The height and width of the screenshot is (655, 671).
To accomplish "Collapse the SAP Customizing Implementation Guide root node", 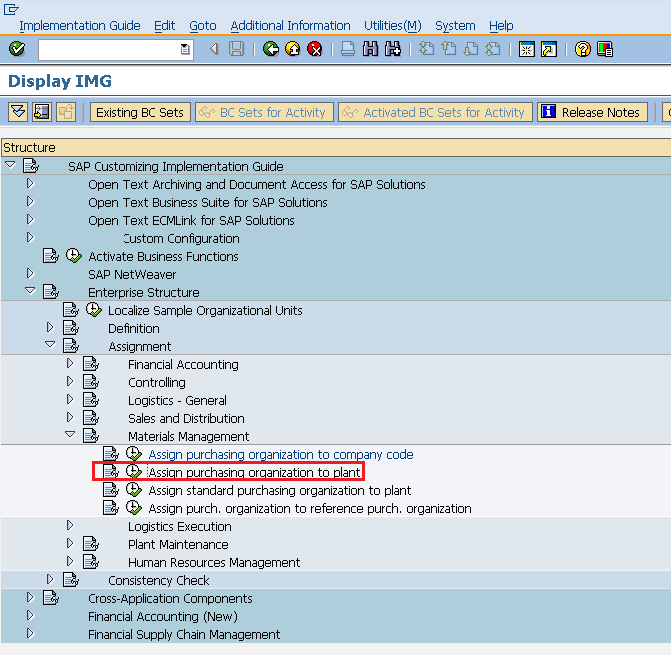I will [10, 164].
